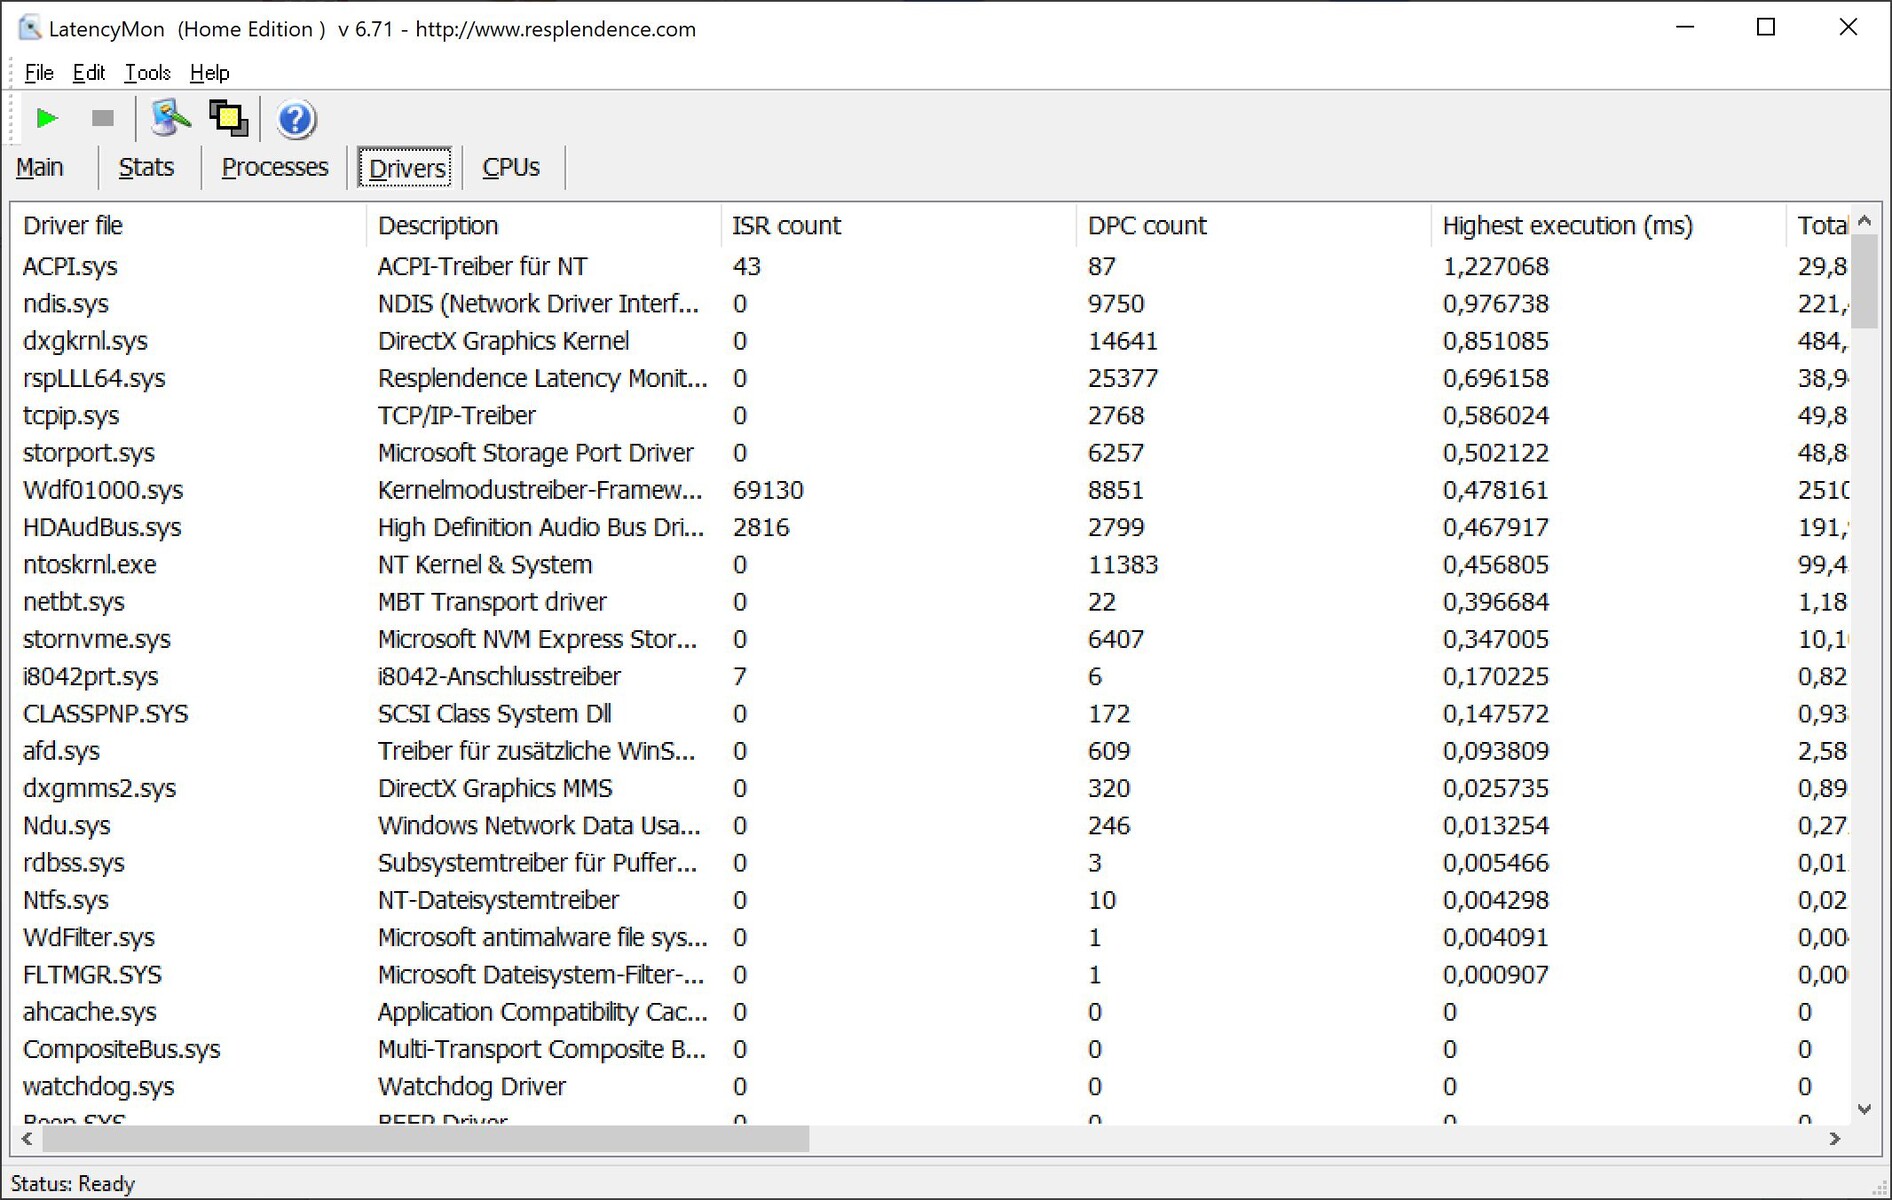Open help via blue question mark icon
Image resolution: width=1892 pixels, height=1200 pixels.
(296, 120)
